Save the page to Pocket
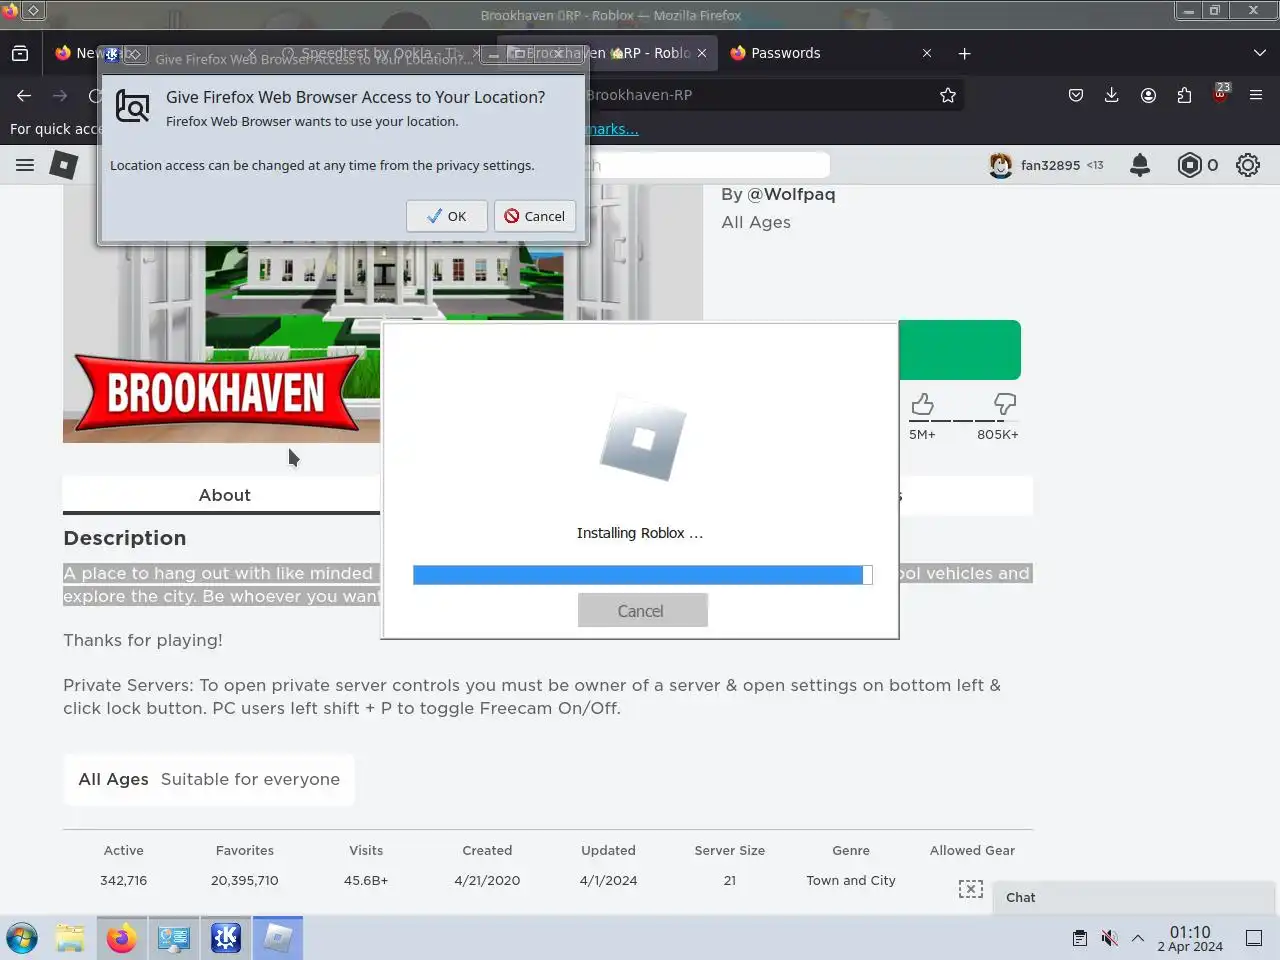This screenshot has height=960, width=1280. [x=1076, y=95]
